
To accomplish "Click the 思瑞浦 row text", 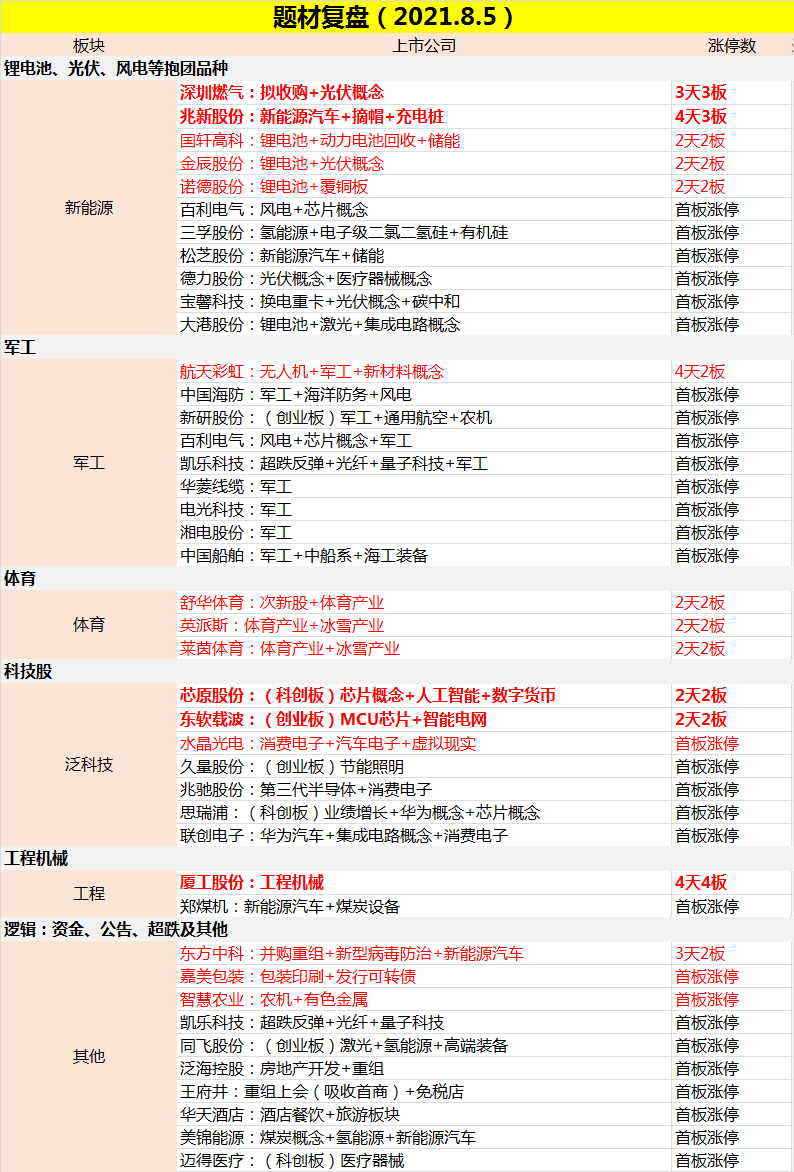I will click(360, 812).
